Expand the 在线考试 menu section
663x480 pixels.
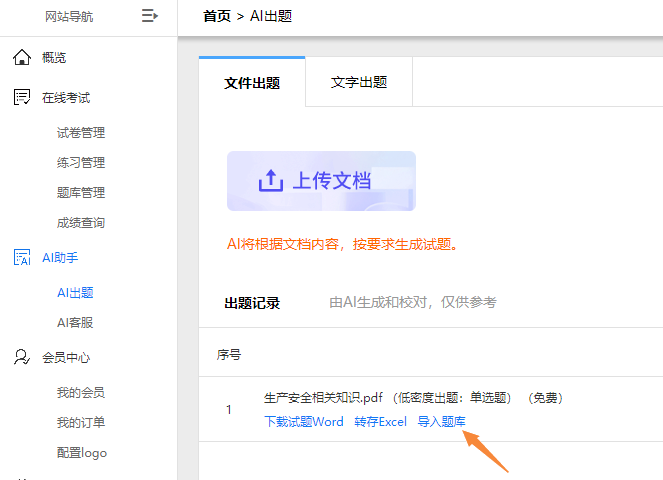coord(66,98)
